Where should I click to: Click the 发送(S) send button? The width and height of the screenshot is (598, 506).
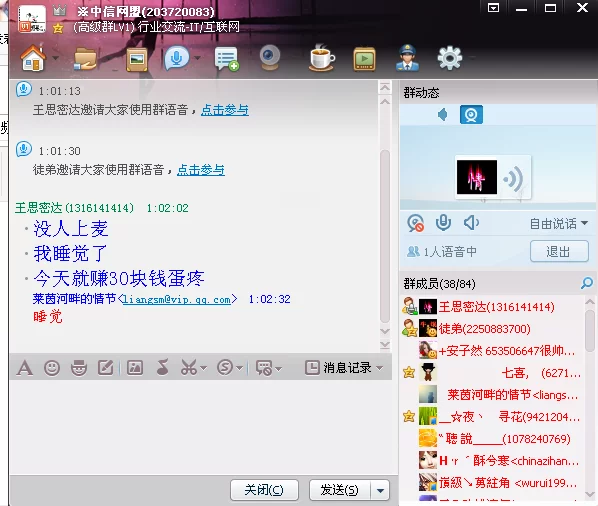point(340,490)
